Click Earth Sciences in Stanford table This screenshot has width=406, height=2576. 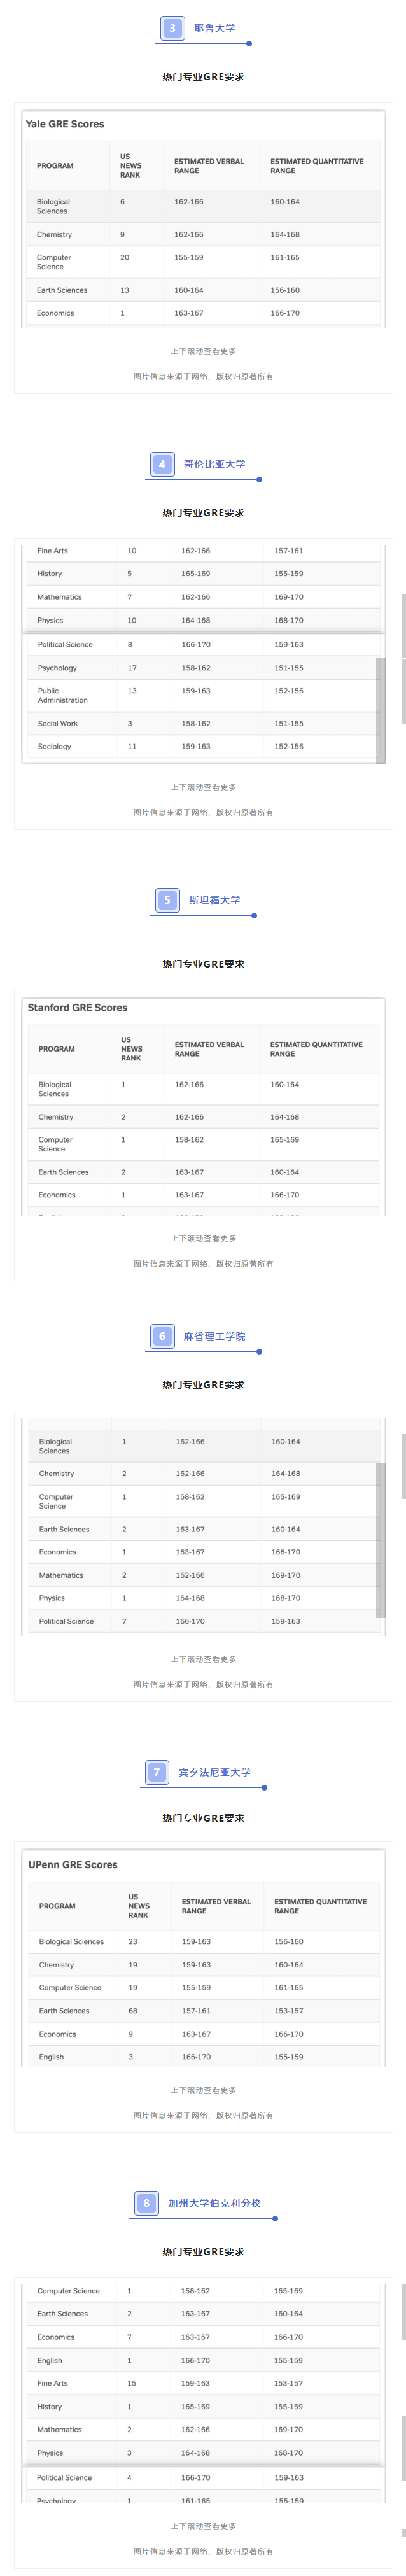pos(64,1172)
